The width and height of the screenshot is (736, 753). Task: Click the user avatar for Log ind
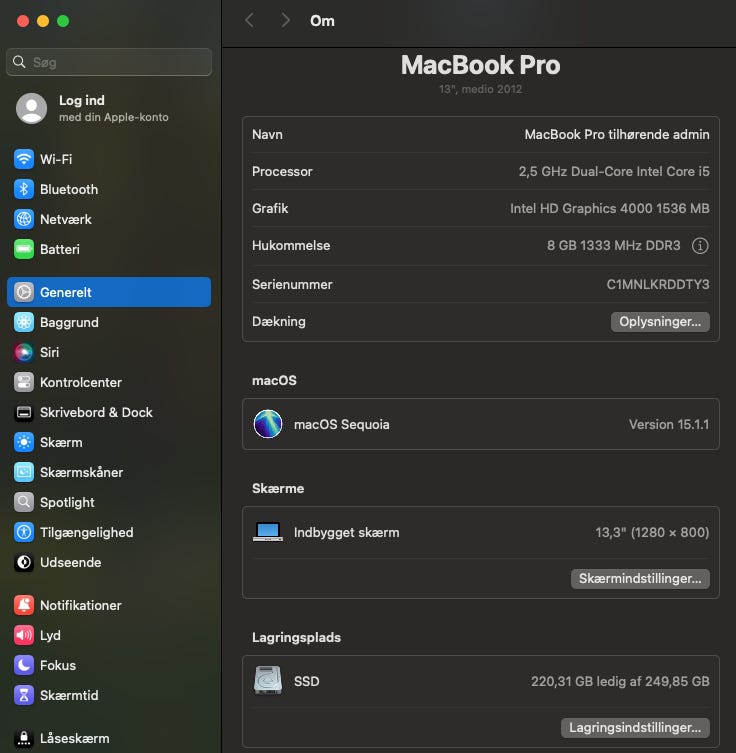click(x=32, y=109)
